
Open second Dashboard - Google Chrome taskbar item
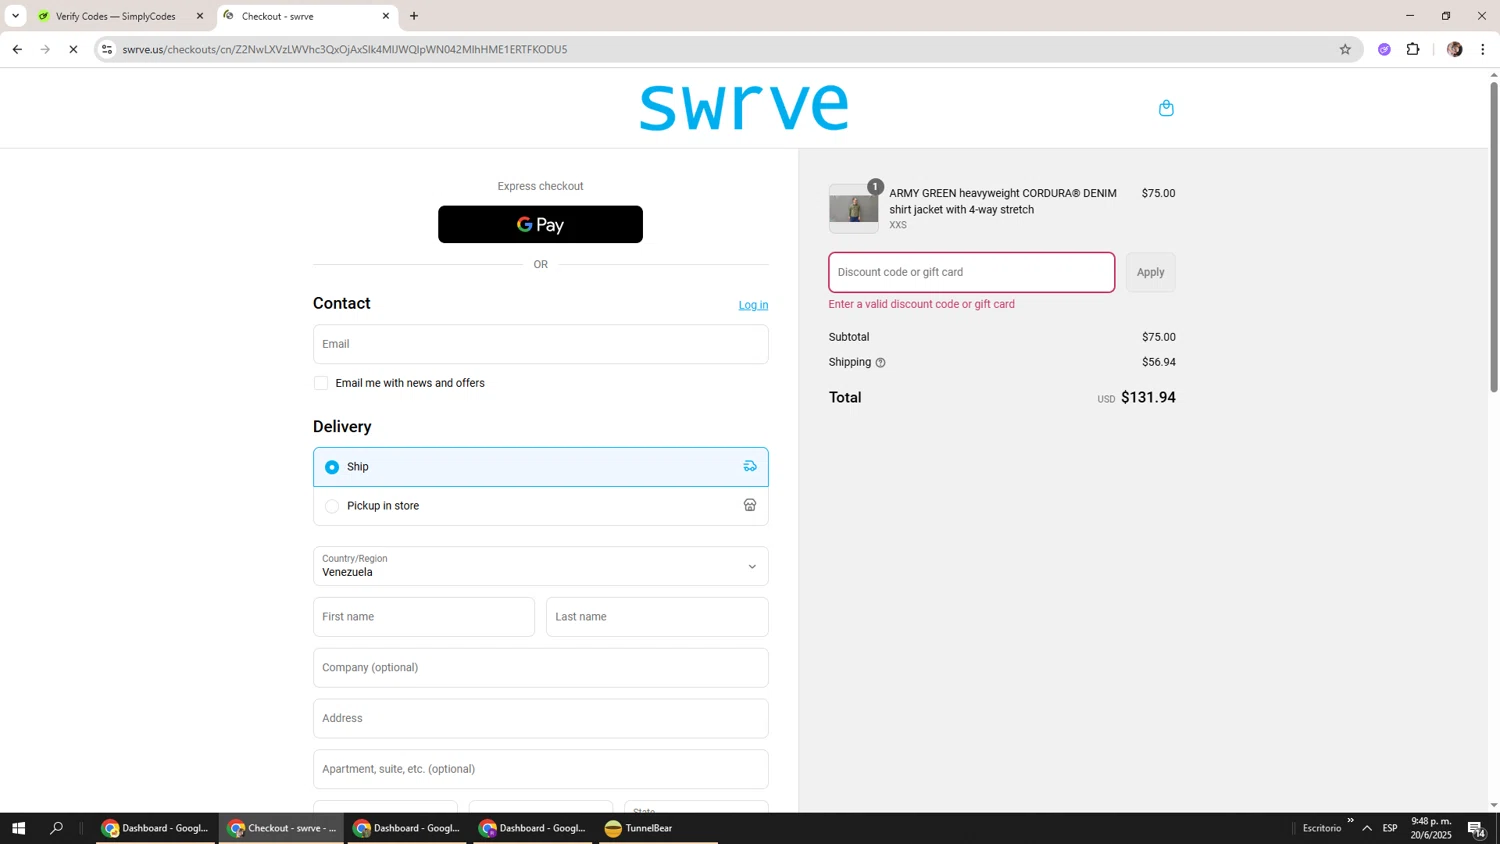coord(407,828)
